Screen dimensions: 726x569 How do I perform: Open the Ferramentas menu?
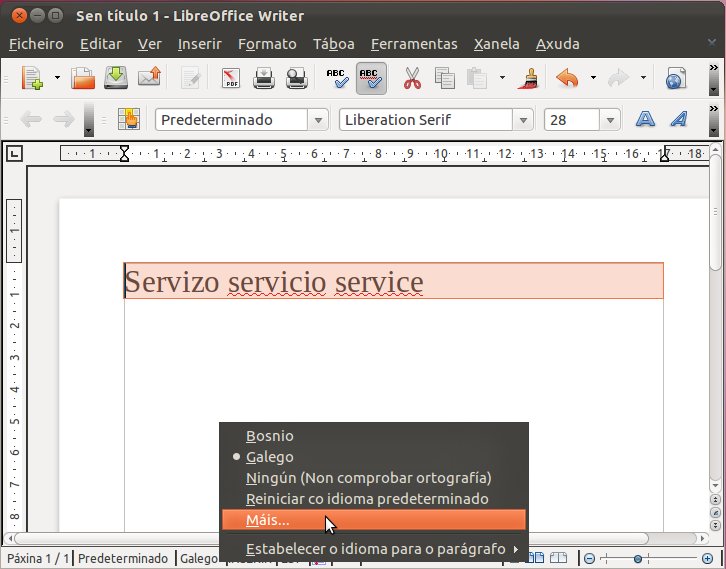click(414, 44)
